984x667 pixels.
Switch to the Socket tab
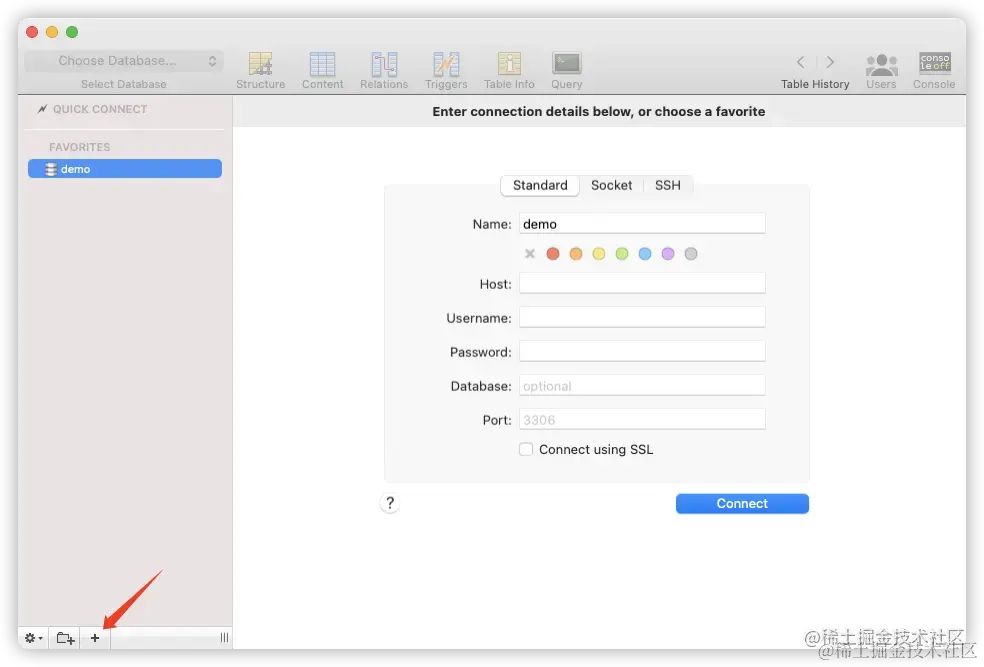coord(611,185)
